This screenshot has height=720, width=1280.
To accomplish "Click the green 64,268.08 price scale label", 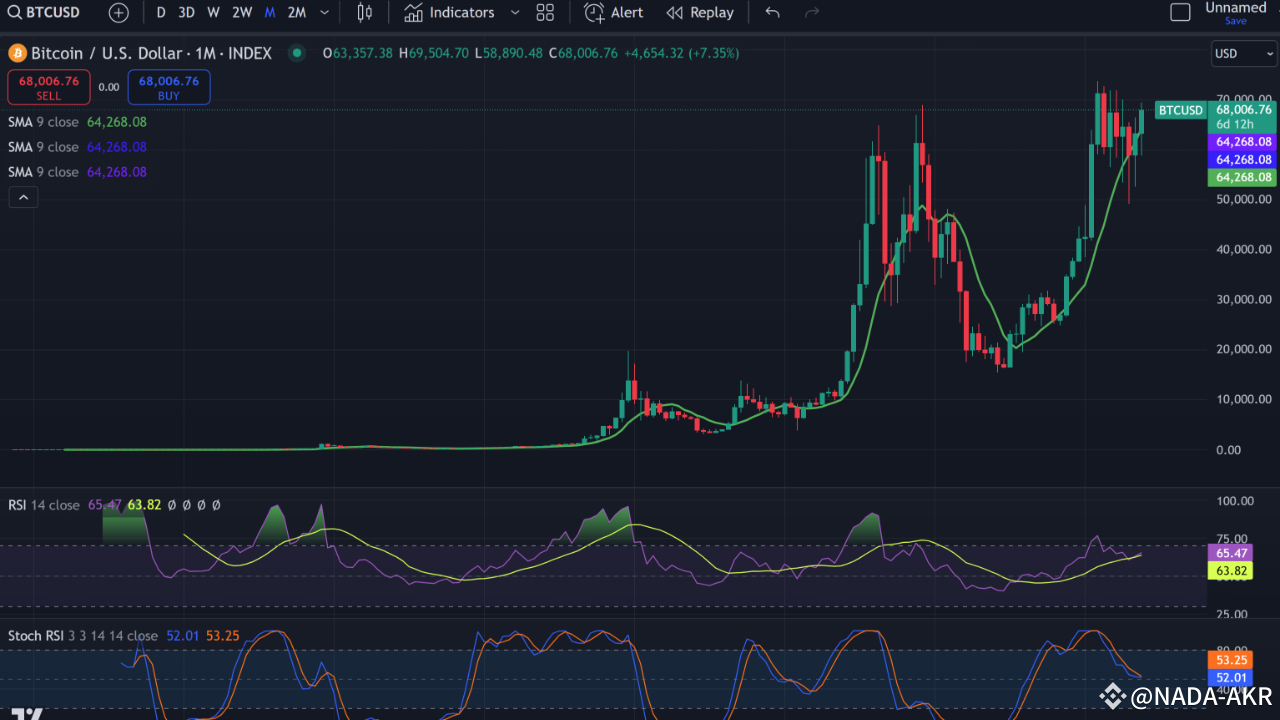I will pyautogui.click(x=1242, y=177).
